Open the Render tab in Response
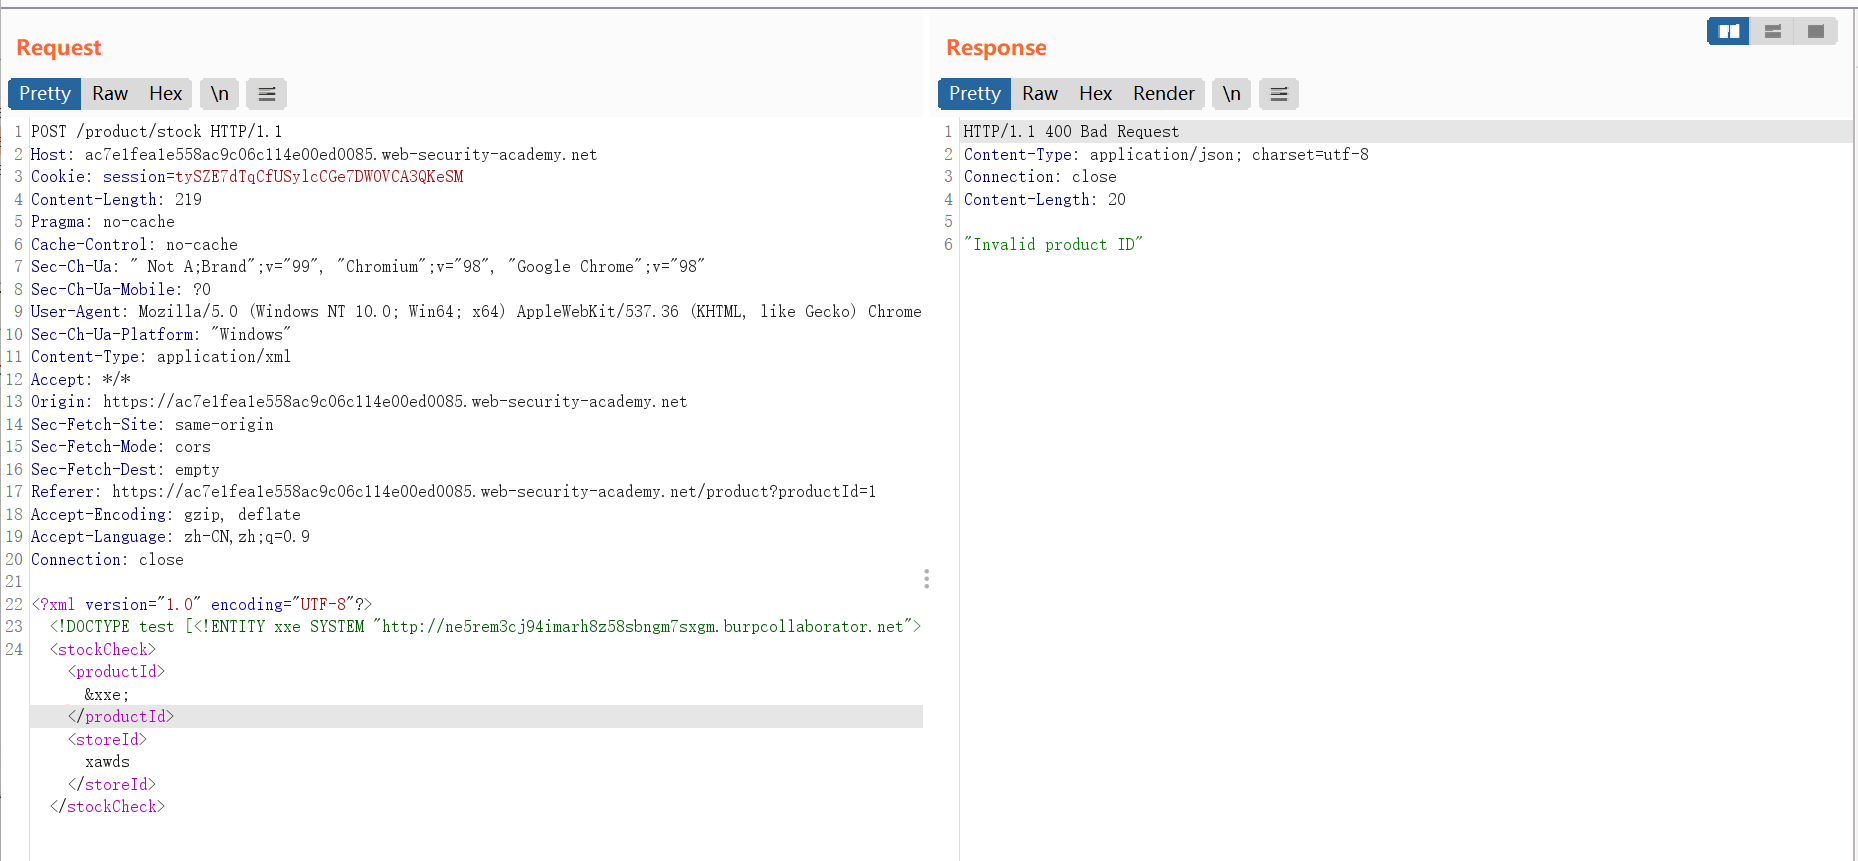The width and height of the screenshot is (1858, 861). coord(1163,94)
